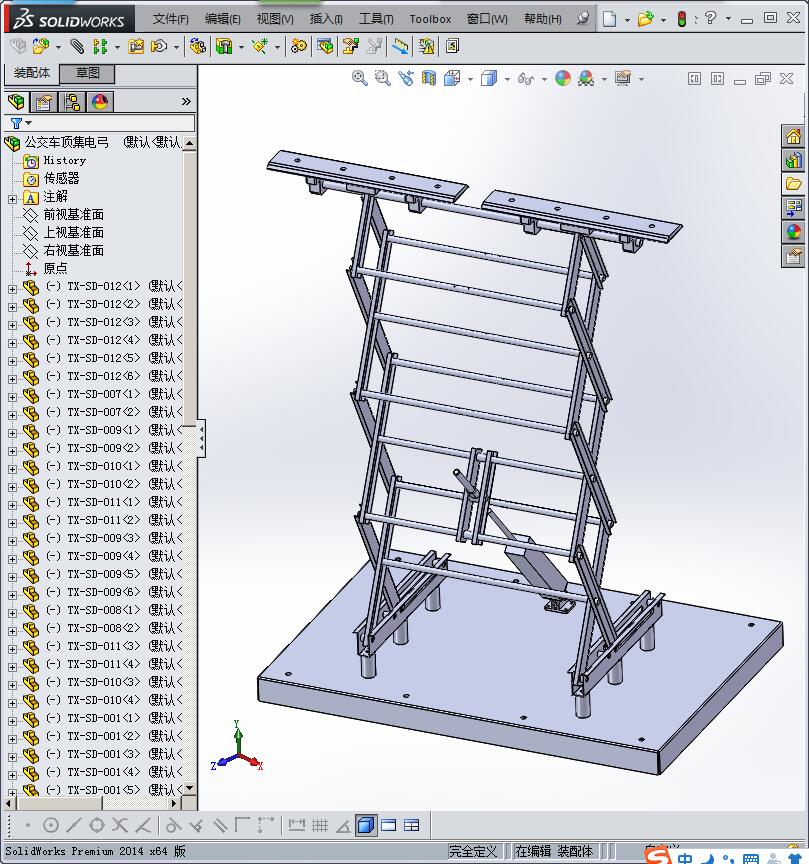809x864 pixels.
Task: Click the Show Hidden Components icon
Action: pos(197,46)
